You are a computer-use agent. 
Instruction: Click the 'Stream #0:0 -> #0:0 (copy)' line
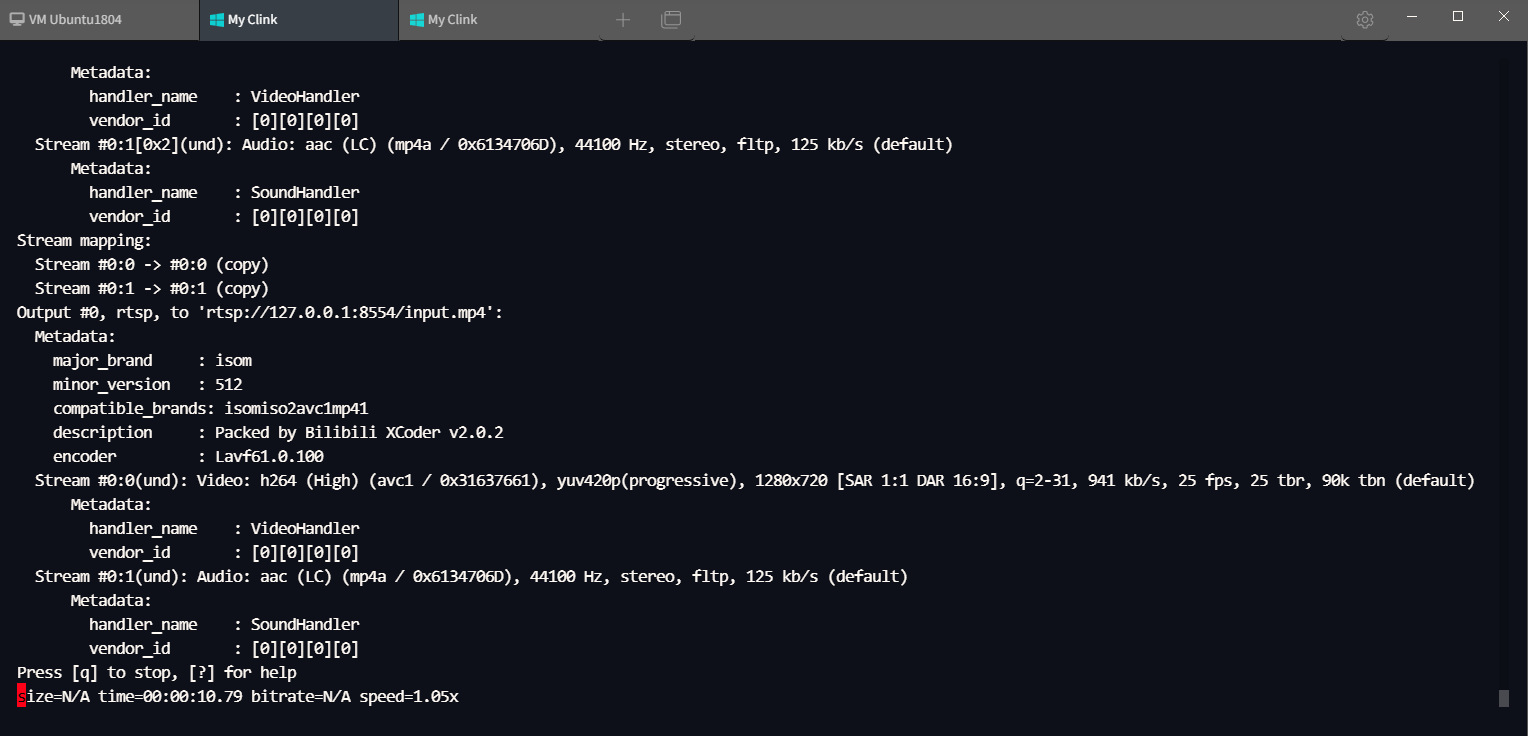(x=152, y=264)
